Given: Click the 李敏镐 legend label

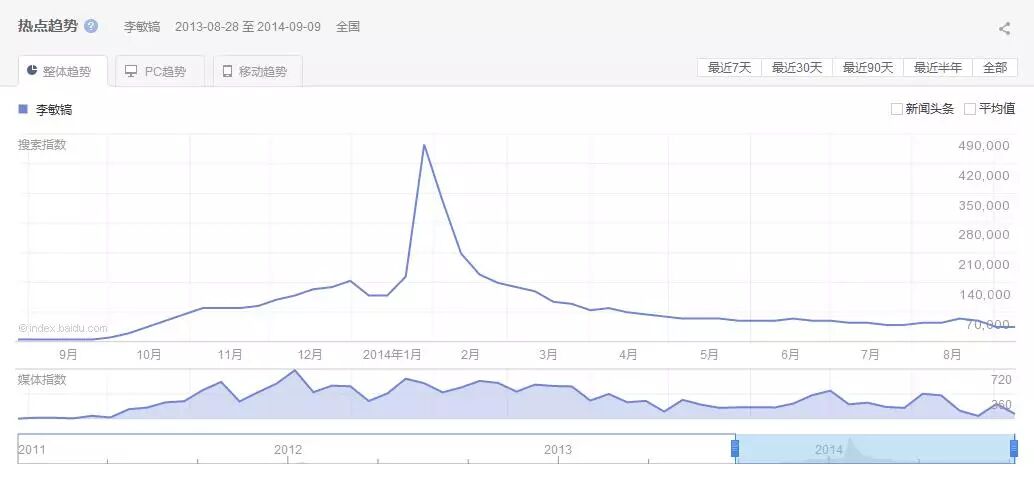Looking at the screenshot, I should 54,110.
